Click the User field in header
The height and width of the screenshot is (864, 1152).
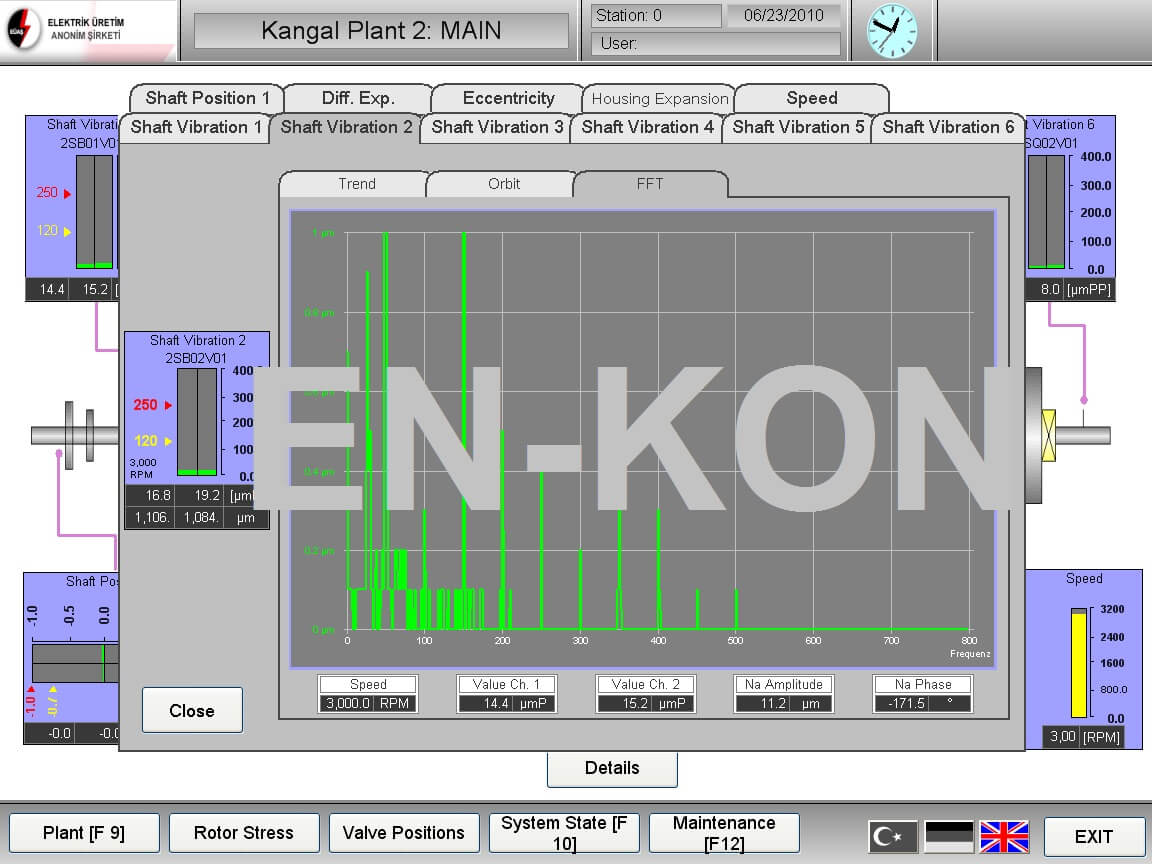click(716, 44)
